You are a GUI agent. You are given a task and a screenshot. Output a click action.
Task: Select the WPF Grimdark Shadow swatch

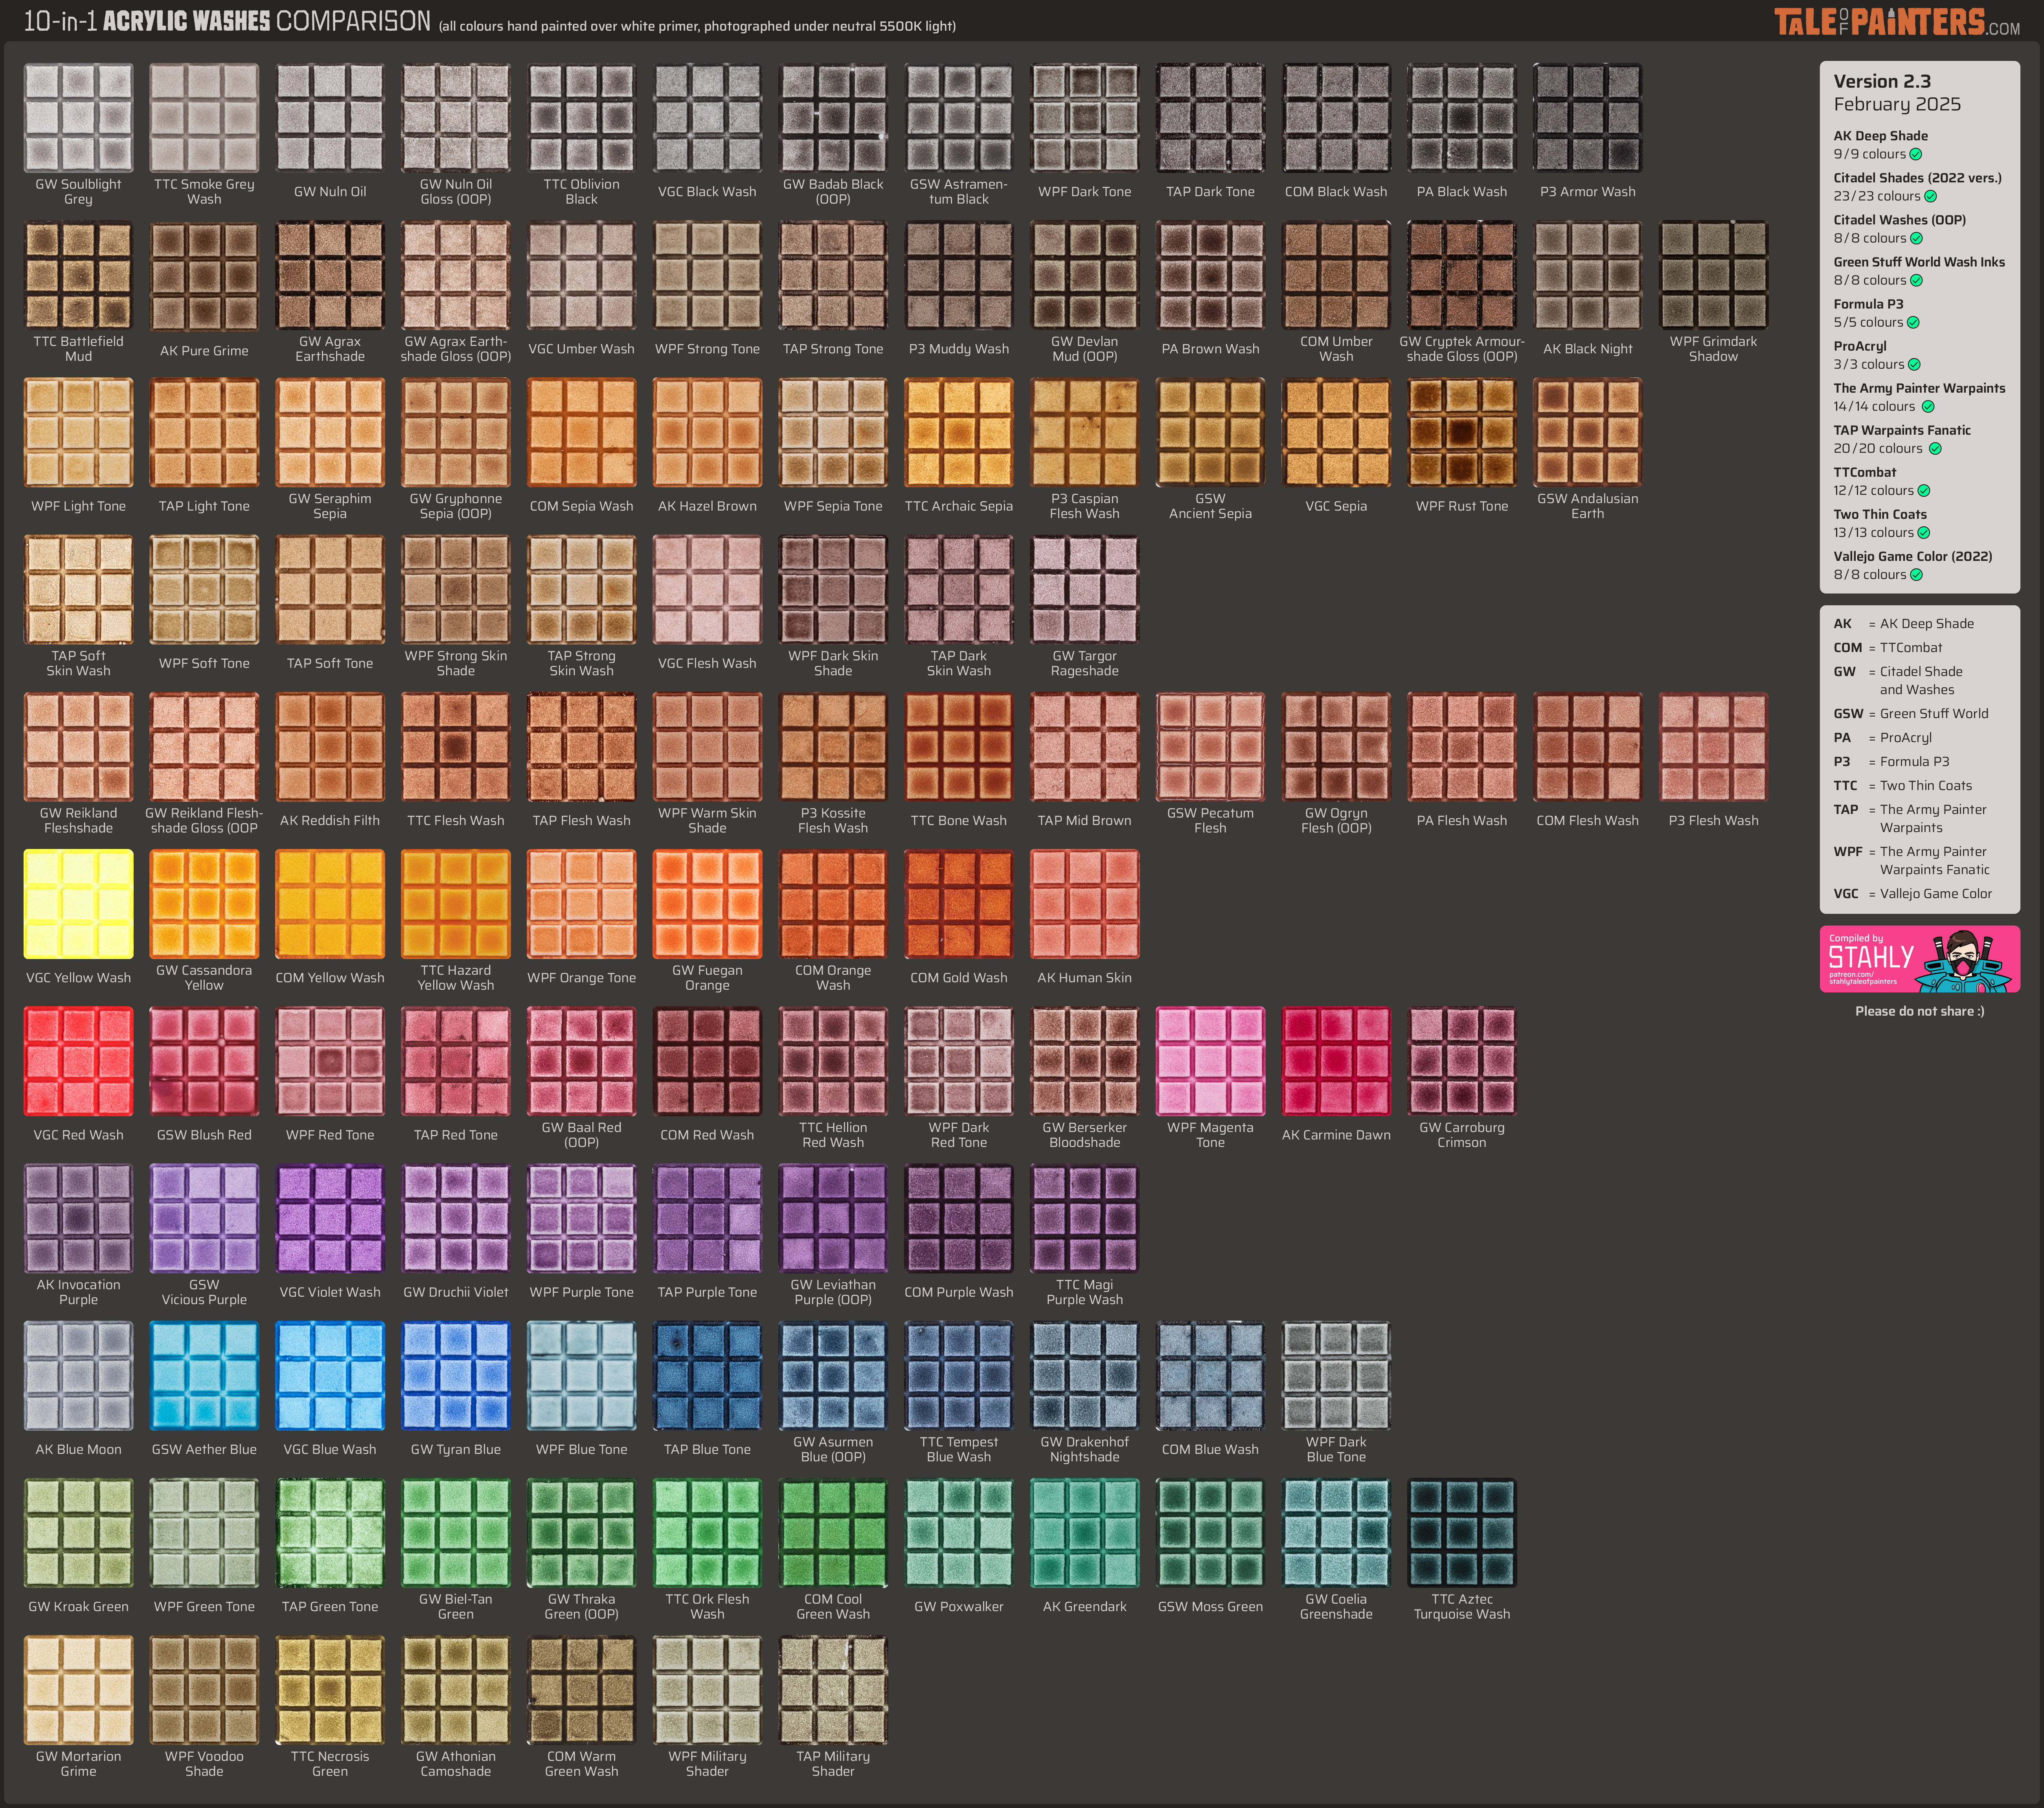[1713, 275]
